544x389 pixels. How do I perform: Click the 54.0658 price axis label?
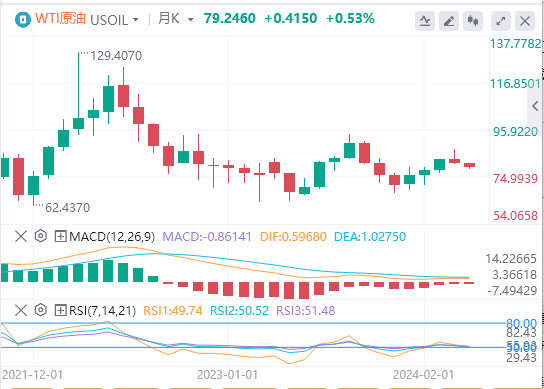[x=516, y=216]
